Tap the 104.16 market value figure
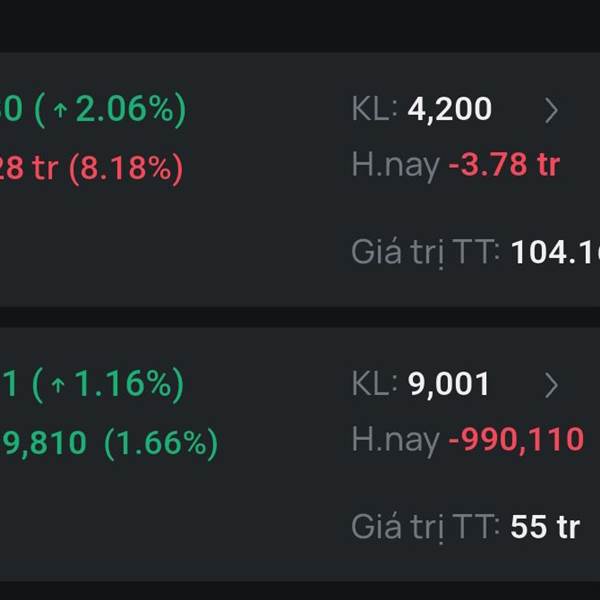 555,253
